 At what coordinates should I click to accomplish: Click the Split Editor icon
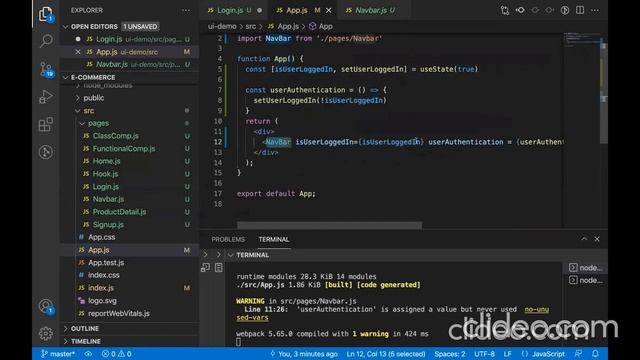(x=580, y=10)
